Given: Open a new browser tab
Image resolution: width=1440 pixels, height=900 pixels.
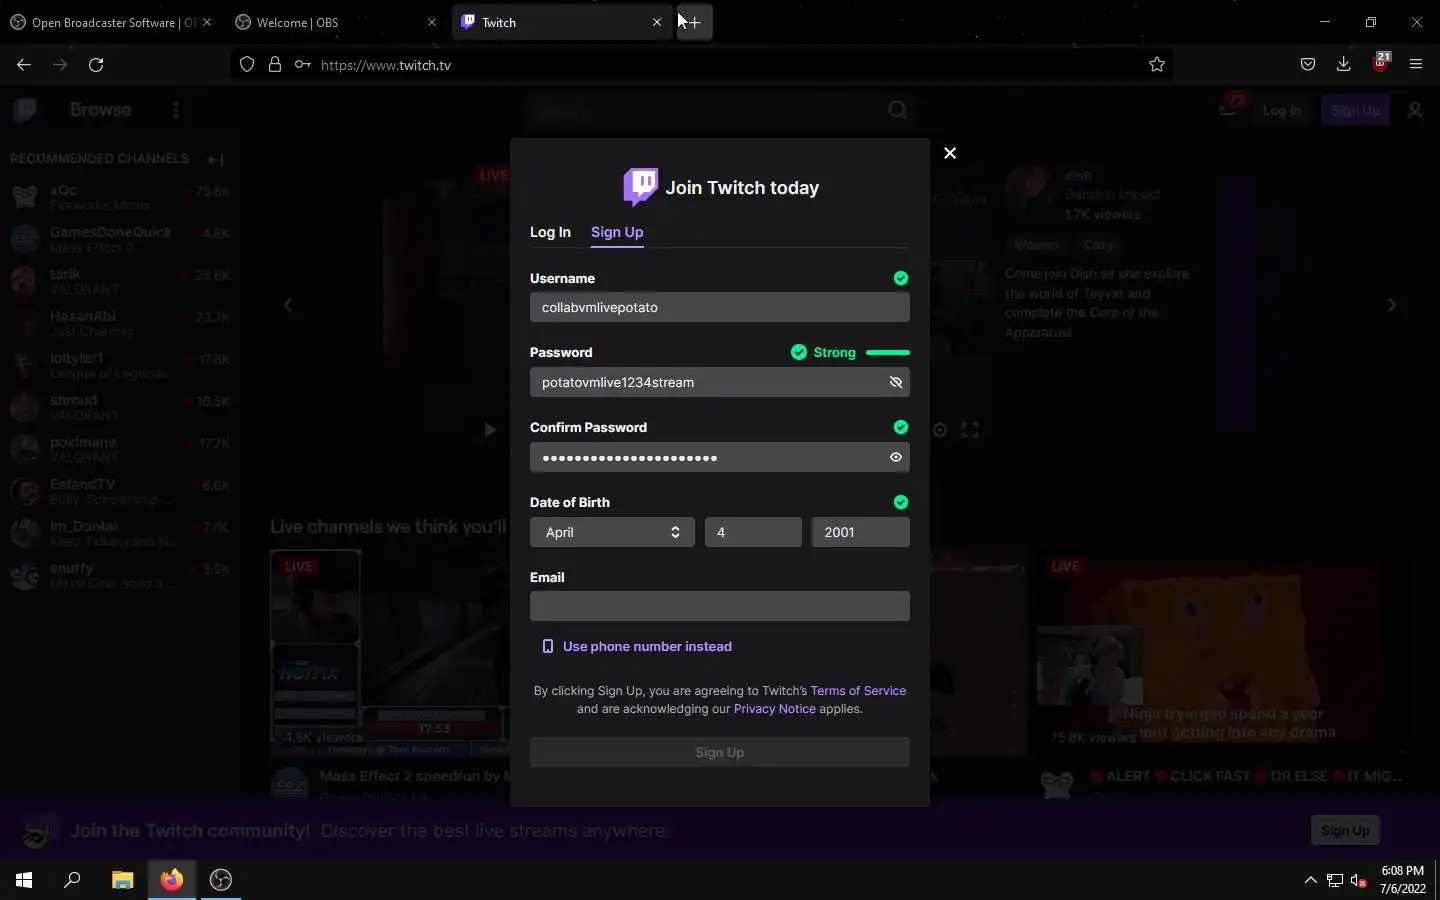Looking at the screenshot, I should (x=695, y=22).
